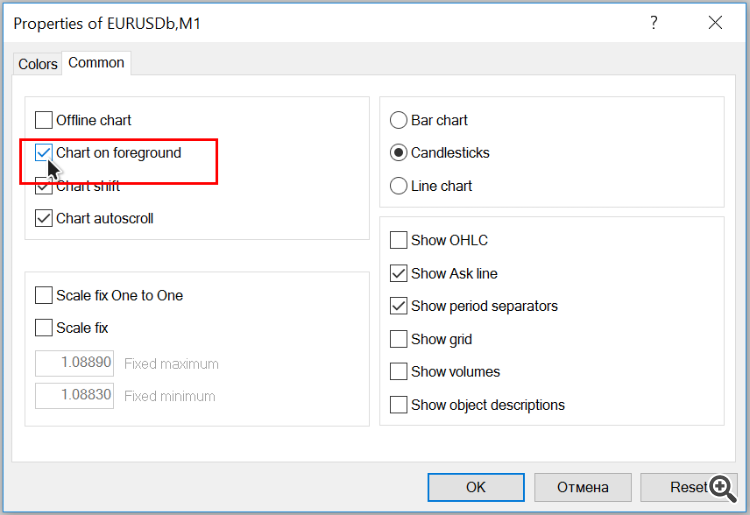750x515 pixels.
Task: Check the Scale fix checkbox
Action: point(44,328)
